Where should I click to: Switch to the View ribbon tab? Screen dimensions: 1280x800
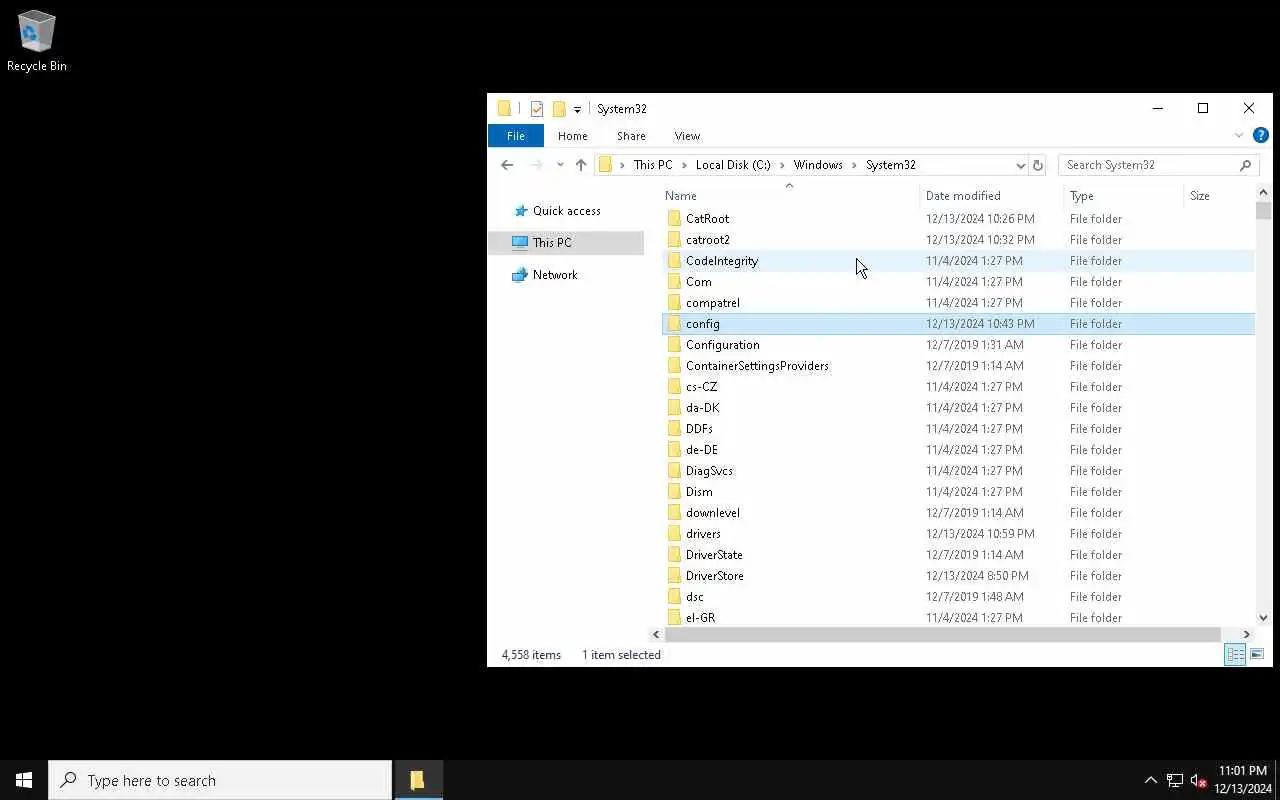[x=687, y=136]
